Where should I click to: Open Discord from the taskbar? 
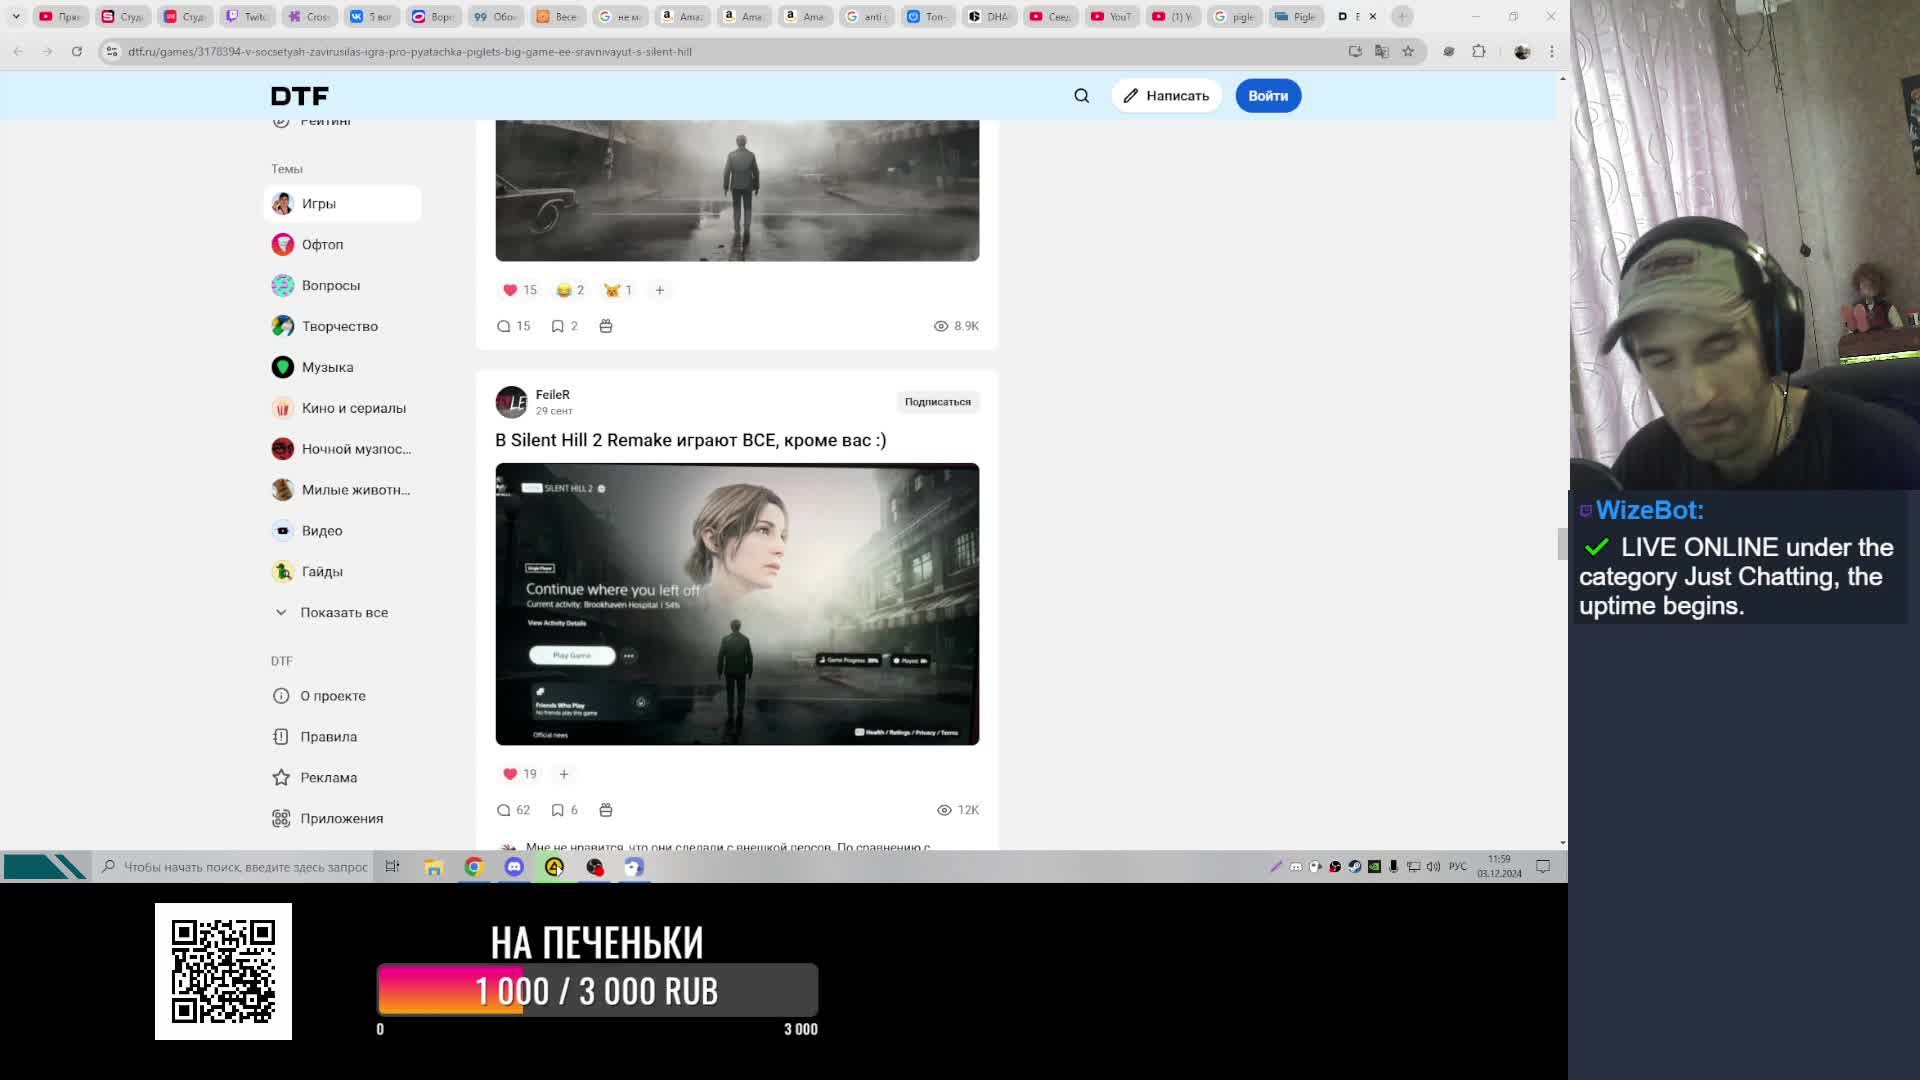click(x=514, y=867)
